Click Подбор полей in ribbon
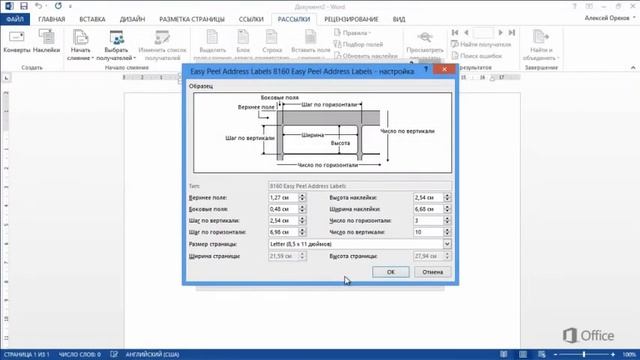This screenshot has height=360, width=640. pyautogui.click(x=358, y=44)
